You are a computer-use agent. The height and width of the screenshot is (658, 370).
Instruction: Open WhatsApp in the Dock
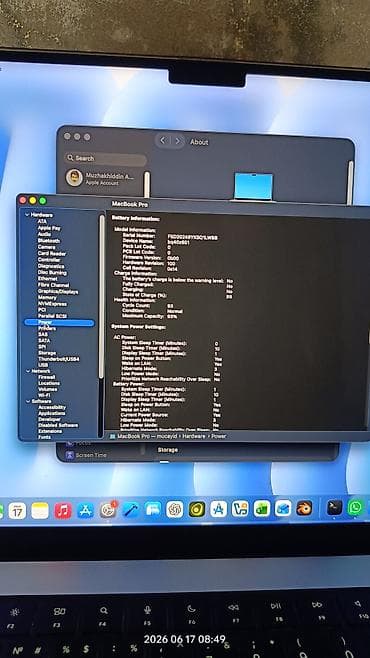(356, 507)
